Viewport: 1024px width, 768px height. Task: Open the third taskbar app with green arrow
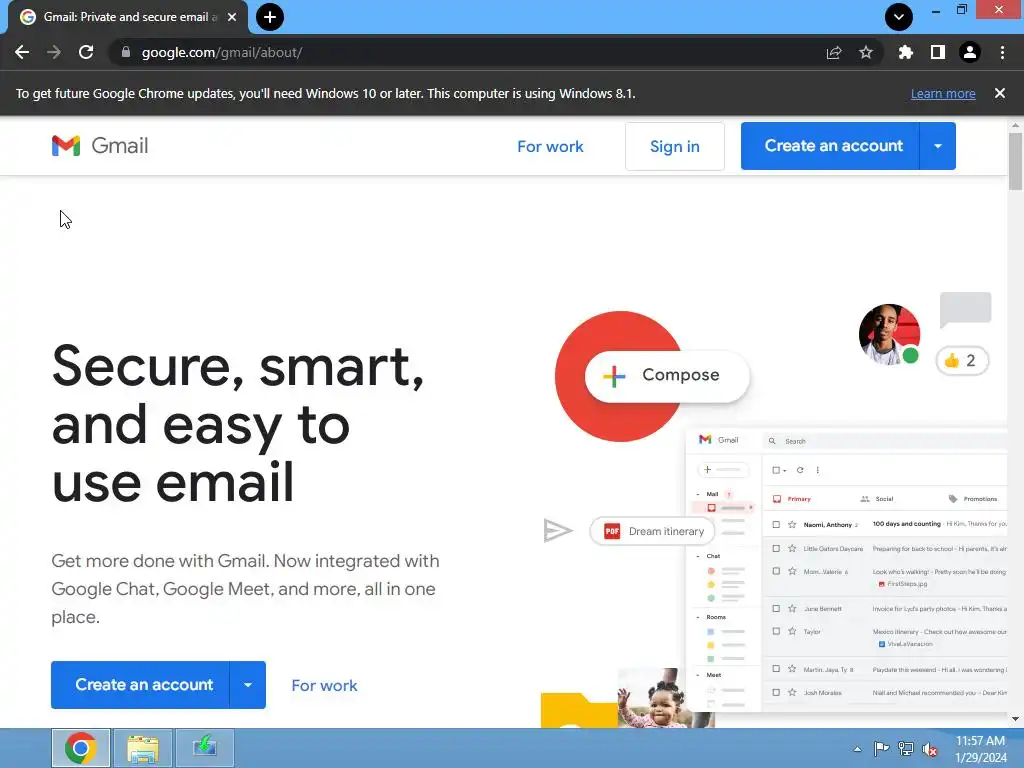click(205, 748)
